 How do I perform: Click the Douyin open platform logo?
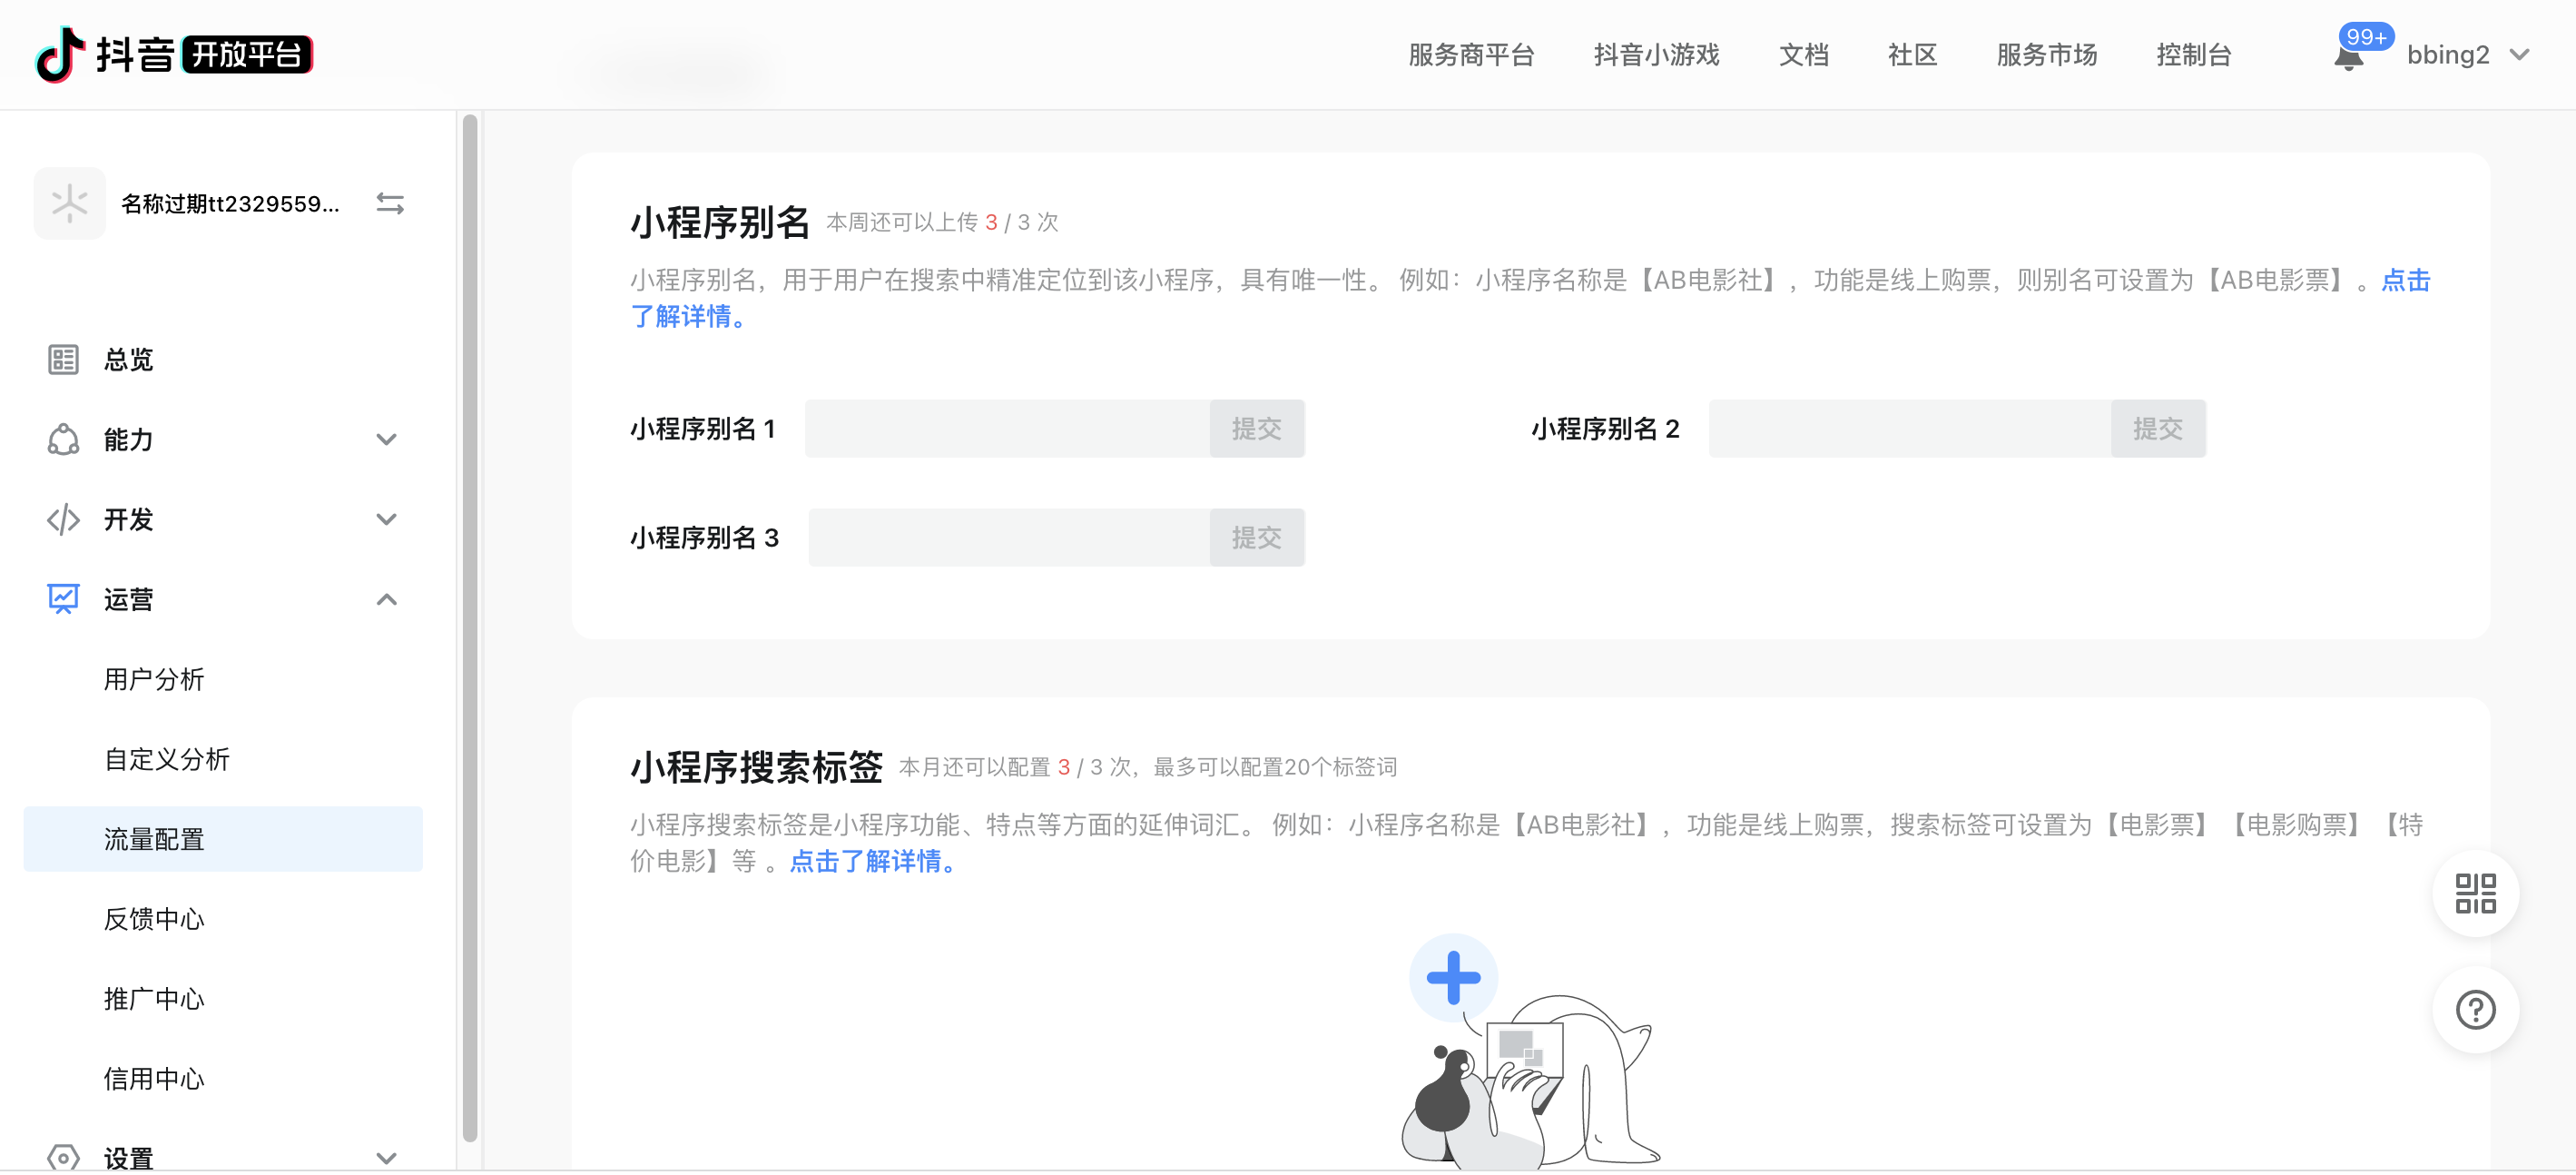tap(174, 54)
